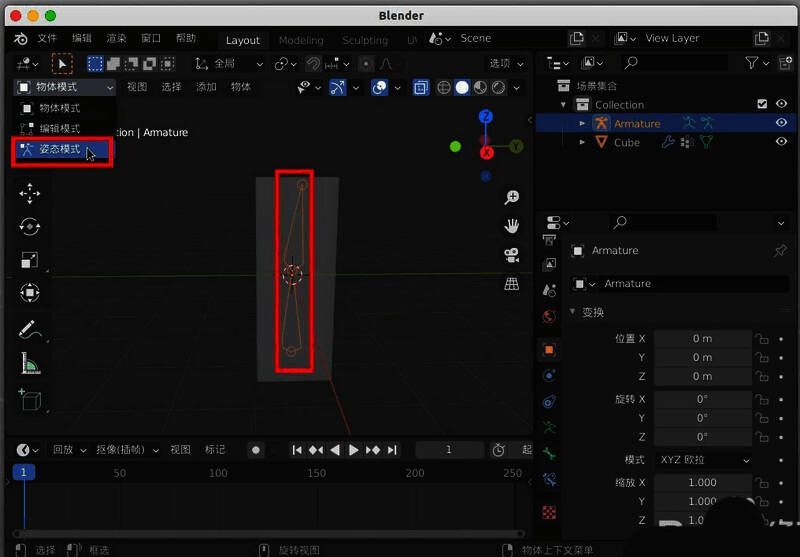Select the Rotate tool in left toolbar
Image resolution: width=800 pixels, height=557 pixels.
tap(30, 226)
